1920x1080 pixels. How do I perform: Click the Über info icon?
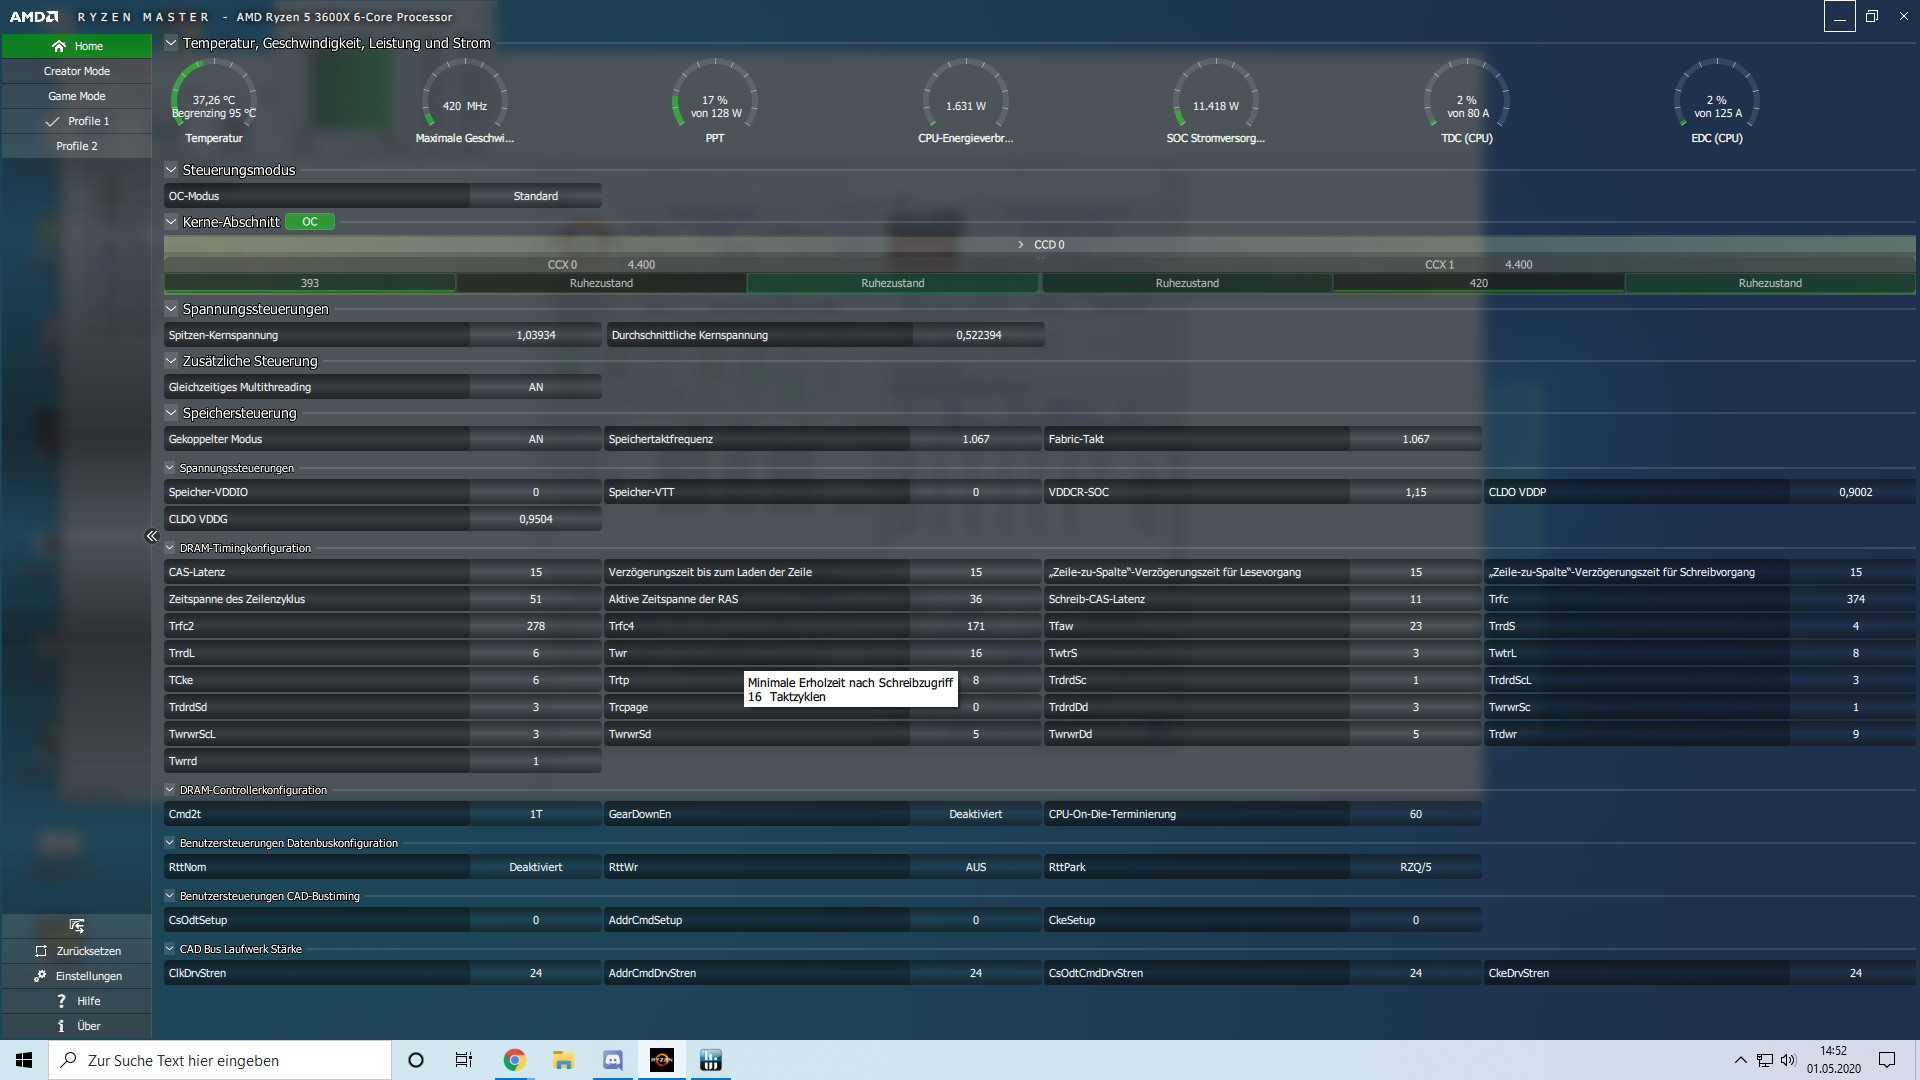pos(61,1026)
